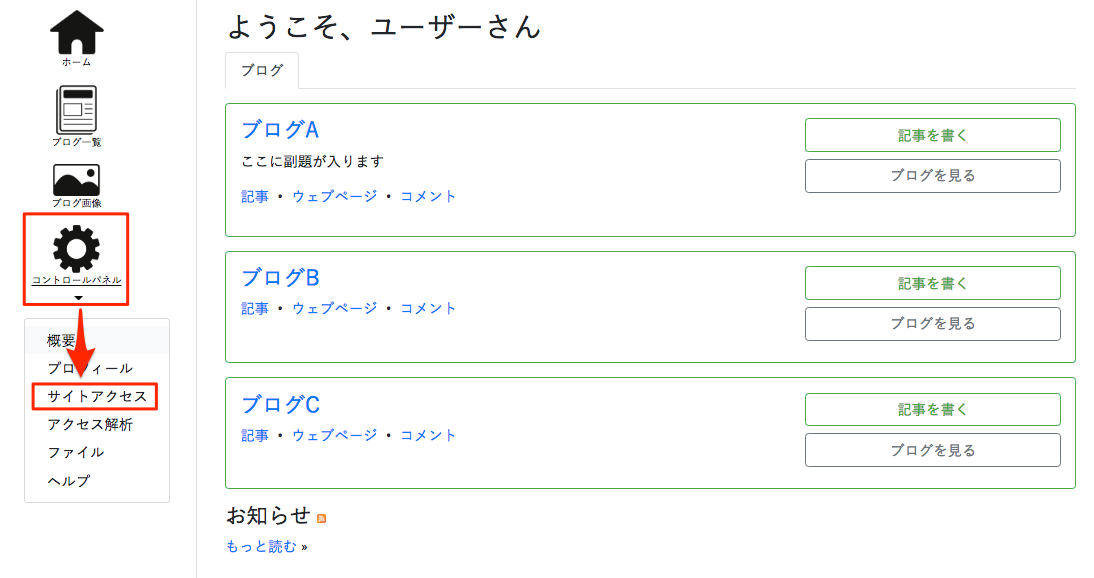Open the ブログ画像 picture icon

click(77, 180)
